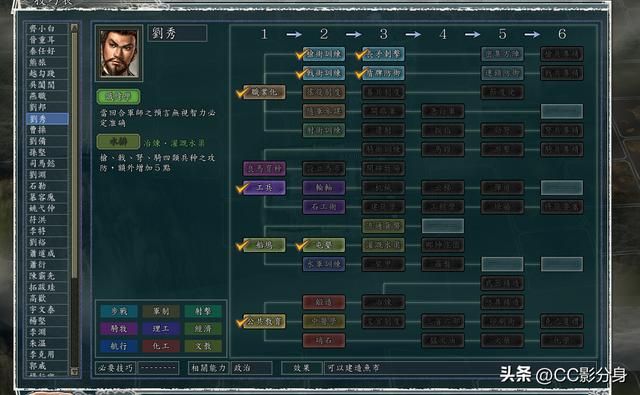Screen dimensions: 640x395
Task: Click the 硝石 technology node
Action: point(324,340)
